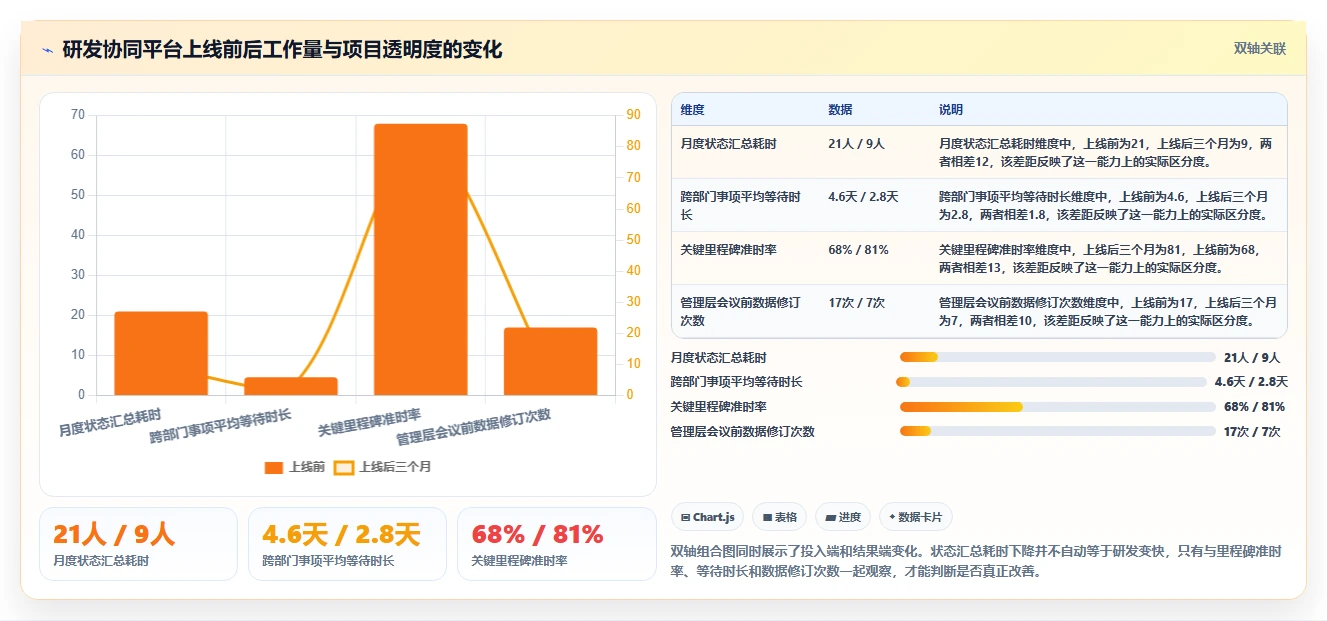Click the 维度 column header
Viewport: 1327px width, 621px height.
[x=693, y=110]
